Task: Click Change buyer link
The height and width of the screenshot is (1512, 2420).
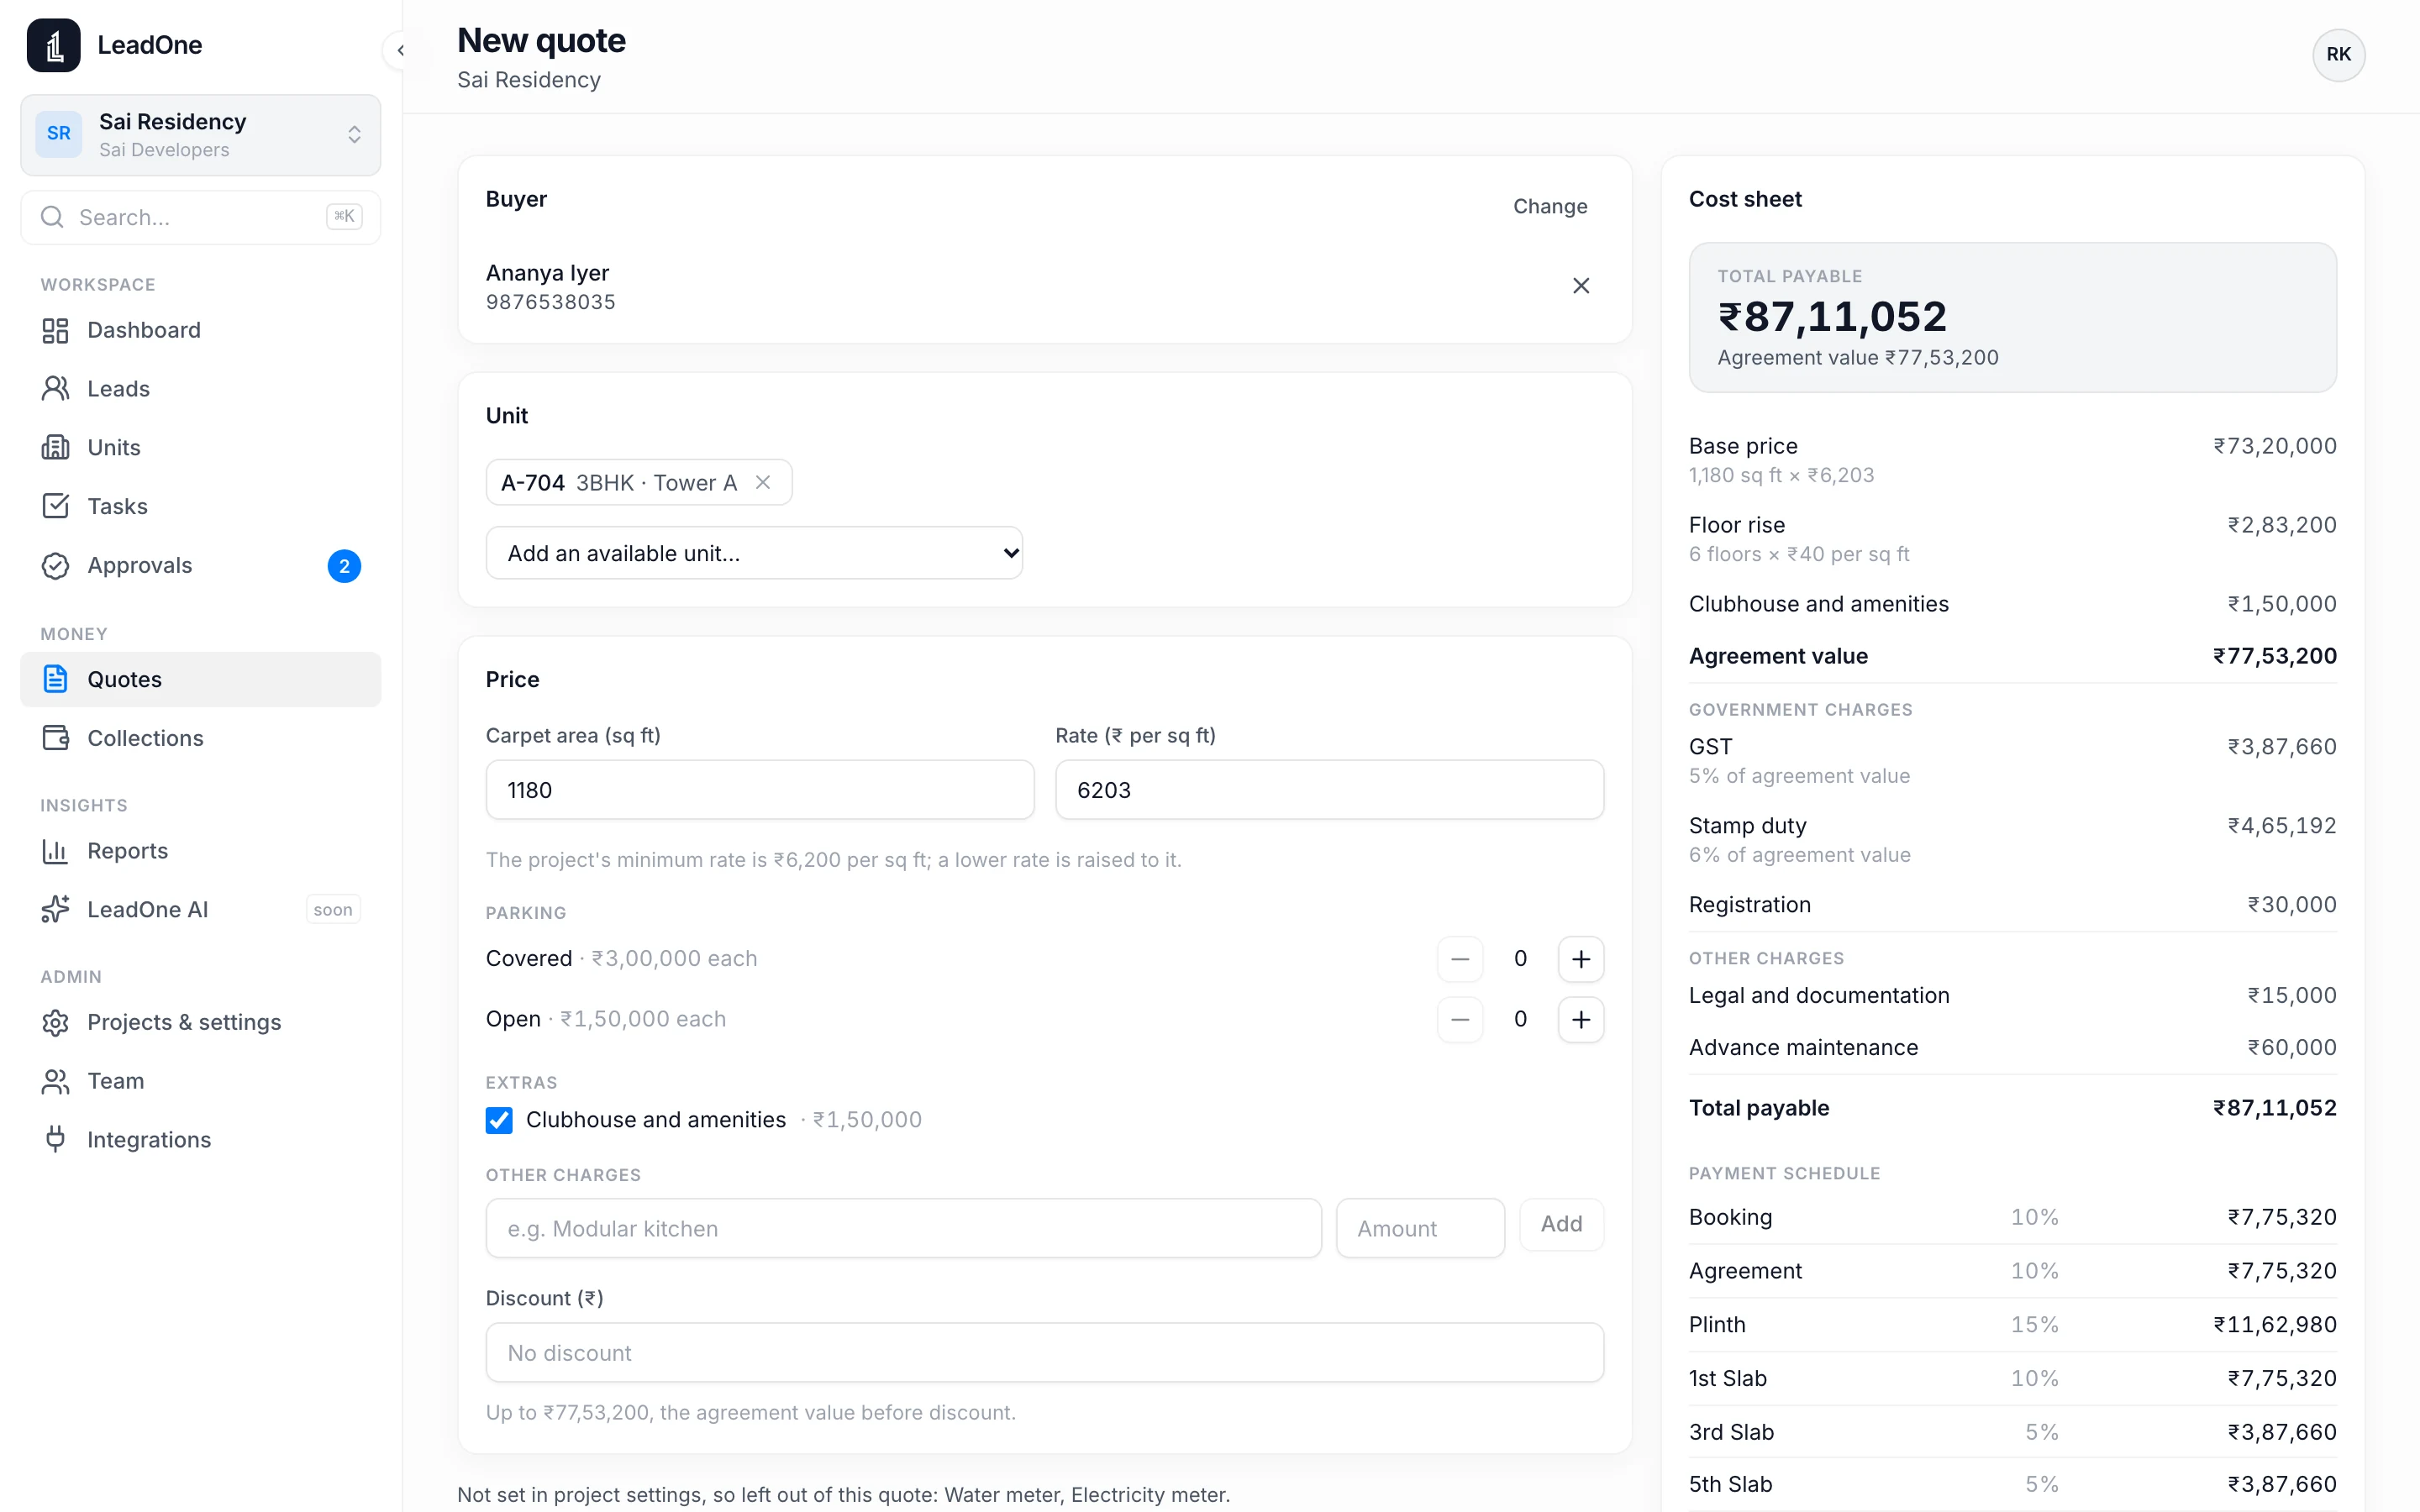Action: (x=1550, y=206)
